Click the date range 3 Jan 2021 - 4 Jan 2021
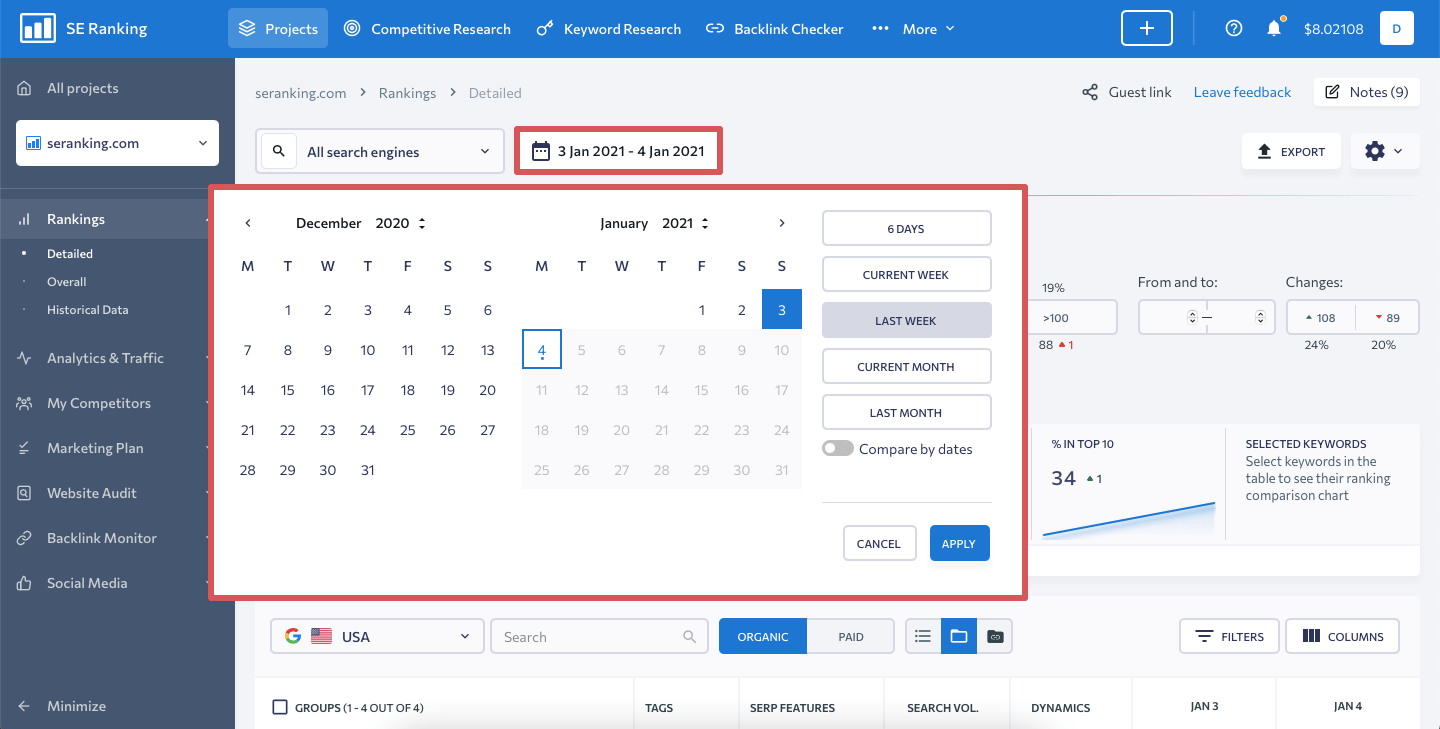Image resolution: width=1440 pixels, height=729 pixels. click(x=618, y=152)
